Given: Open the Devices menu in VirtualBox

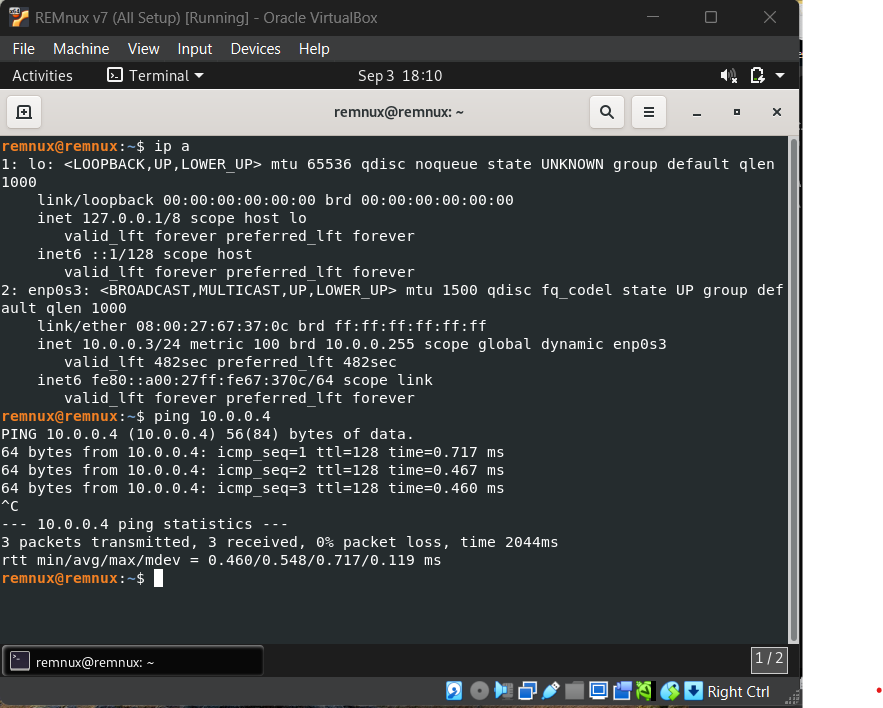Looking at the screenshot, I should [x=256, y=49].
